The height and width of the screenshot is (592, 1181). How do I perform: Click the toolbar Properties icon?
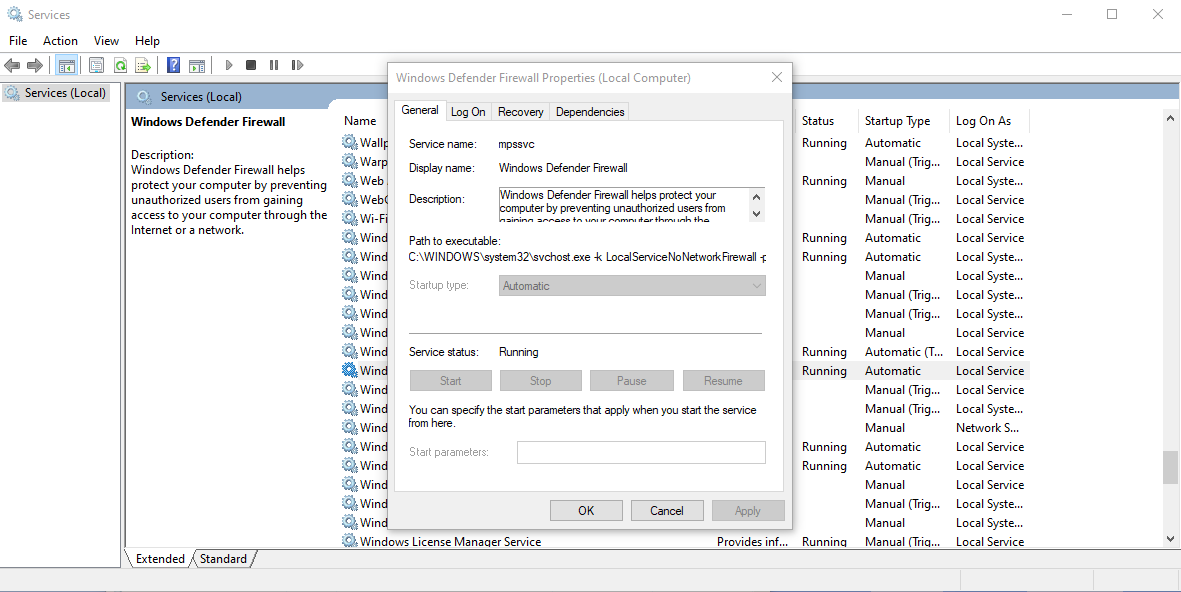96,66
